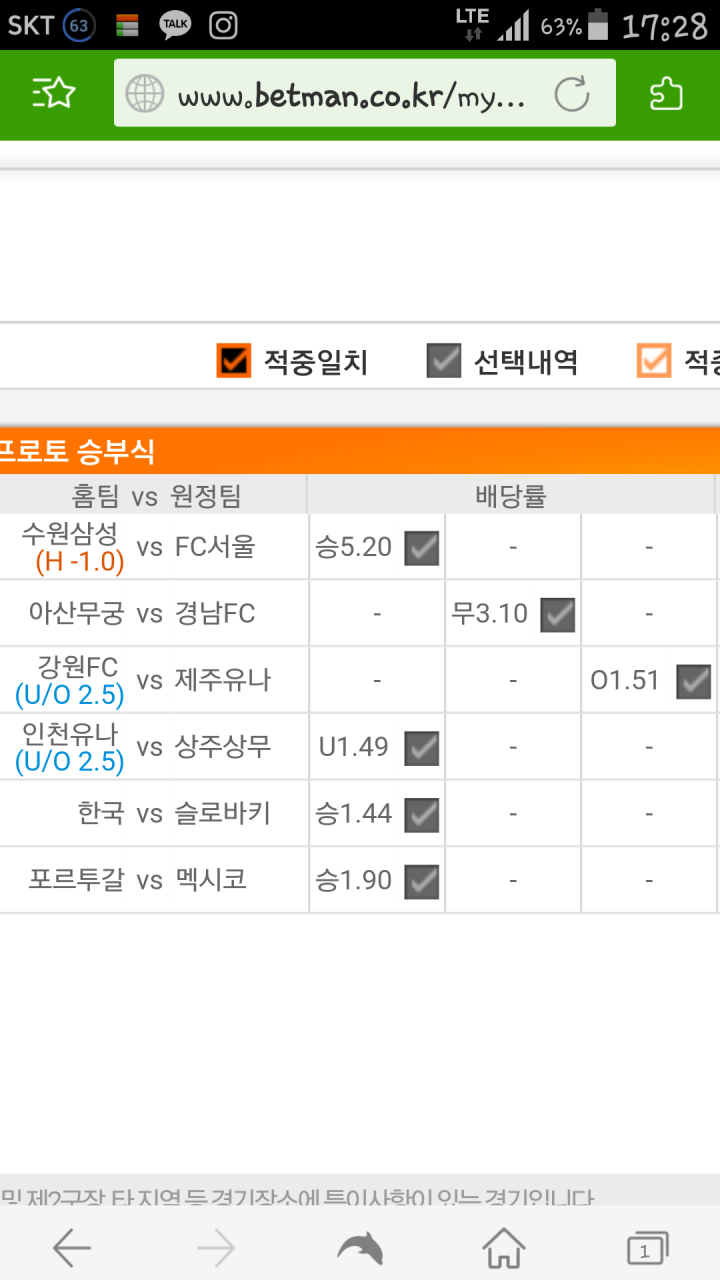Toggle the 선택내역 checkbox
Image resolution: width=720 pixels, height=1280 pixels.
443,361
